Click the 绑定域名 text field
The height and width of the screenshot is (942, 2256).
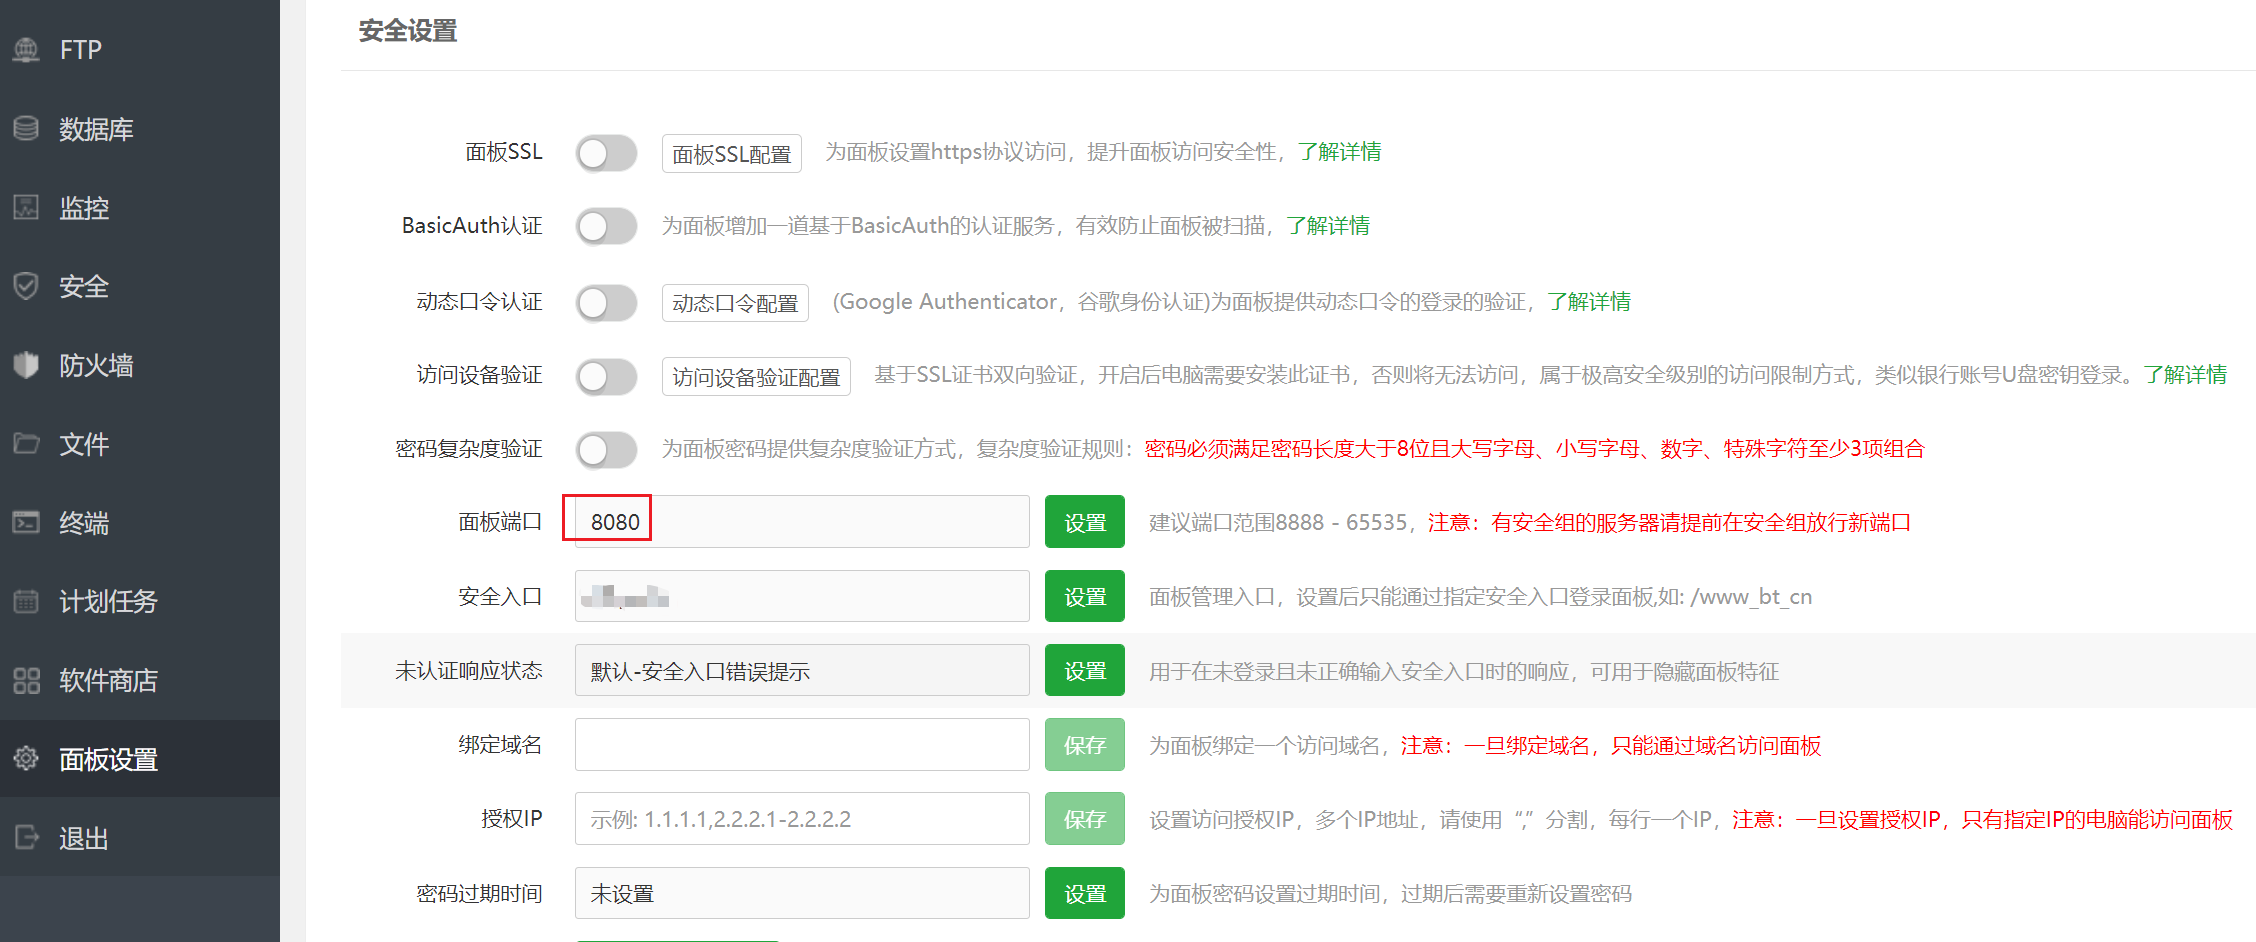pyautogui.click(x=801, y=745)
